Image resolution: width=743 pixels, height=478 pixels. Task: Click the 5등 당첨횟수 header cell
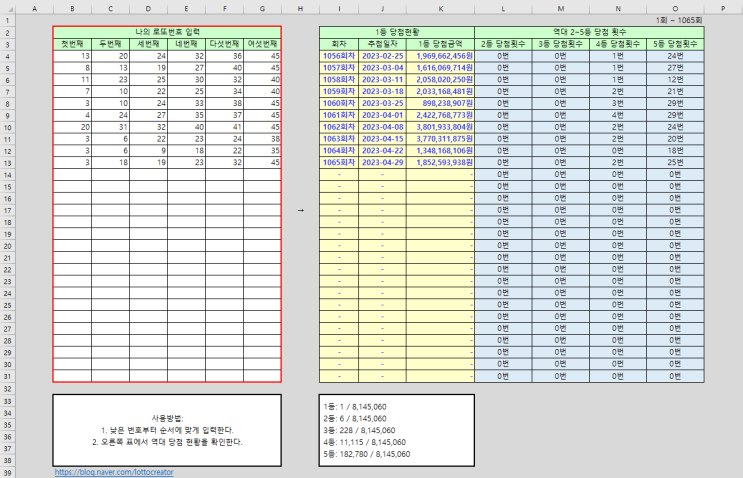(675, 44)
